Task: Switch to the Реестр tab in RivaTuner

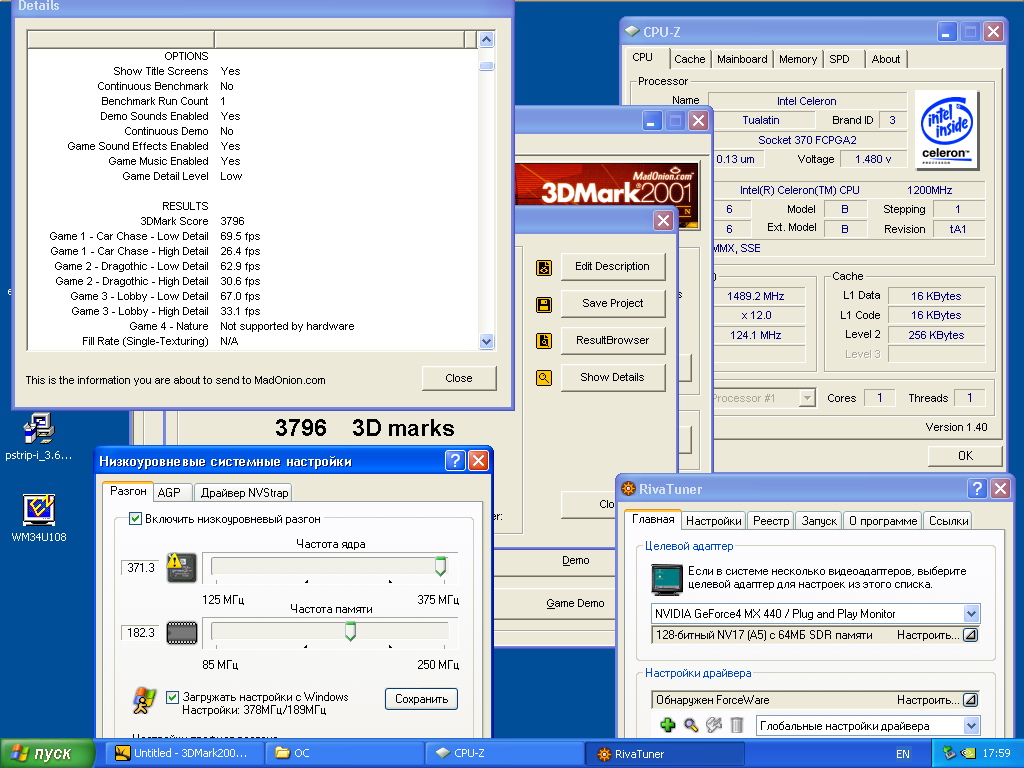Action: 771,521
